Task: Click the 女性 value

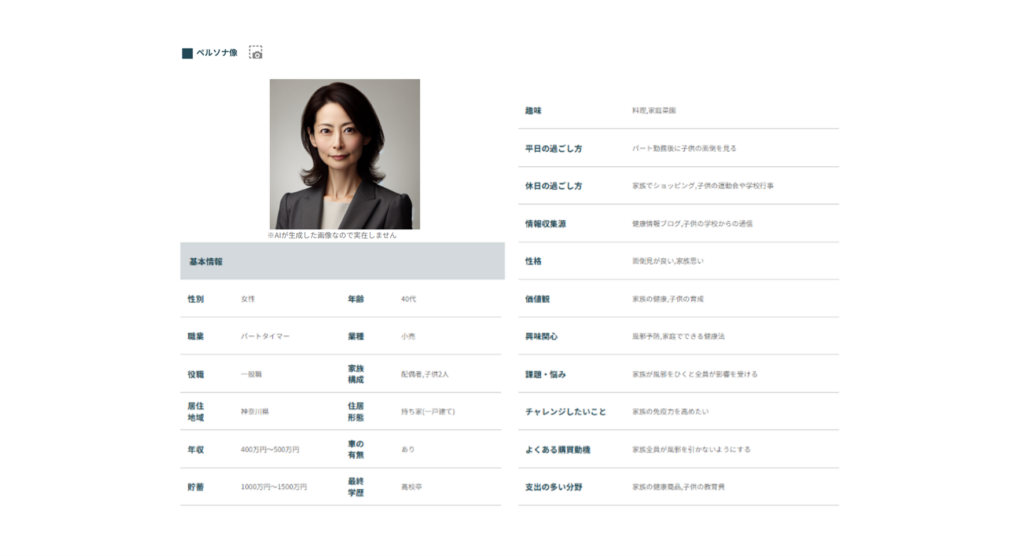Action: 248,299
